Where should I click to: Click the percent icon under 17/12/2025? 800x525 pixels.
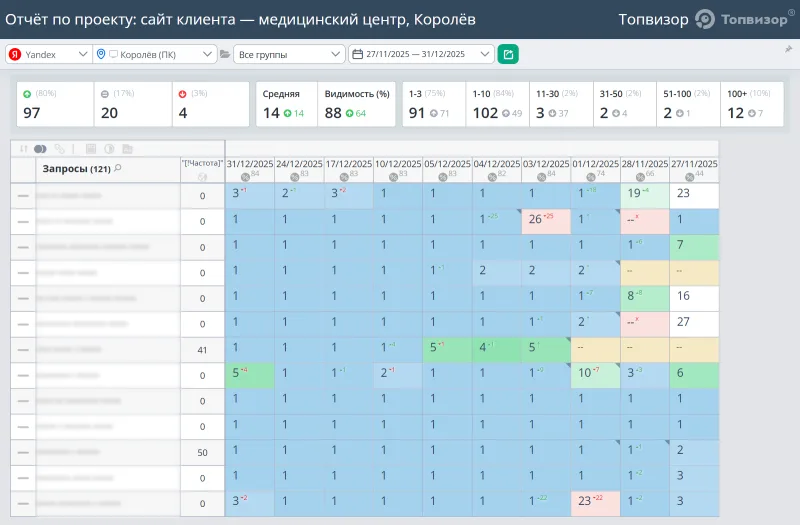tap(344, 177)
